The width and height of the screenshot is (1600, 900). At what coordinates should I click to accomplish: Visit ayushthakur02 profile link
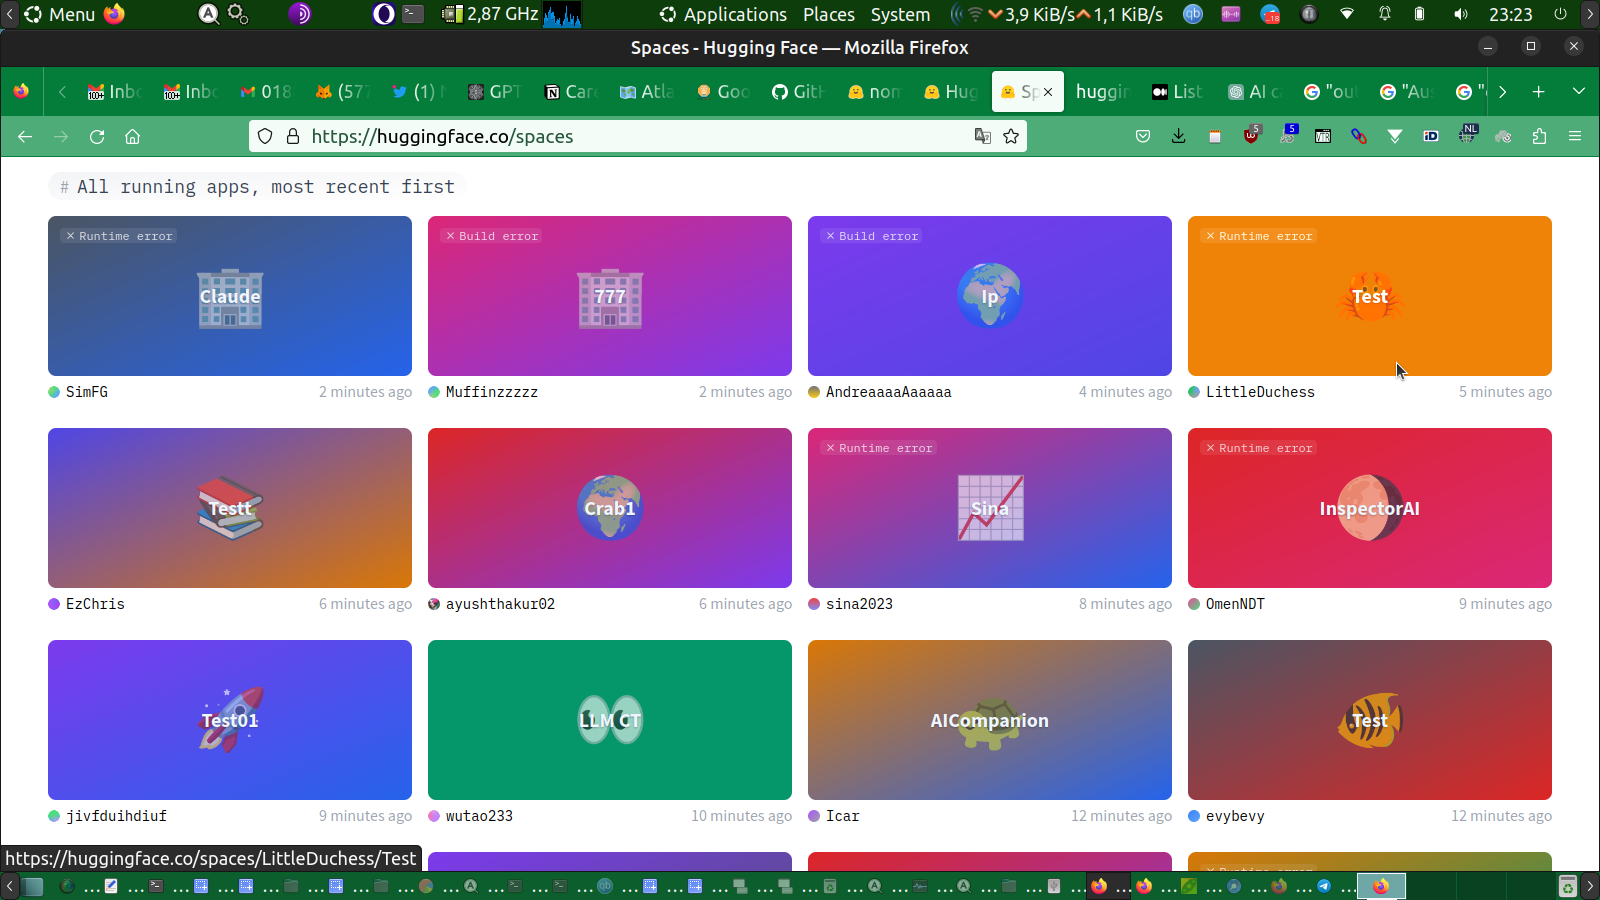500,604
